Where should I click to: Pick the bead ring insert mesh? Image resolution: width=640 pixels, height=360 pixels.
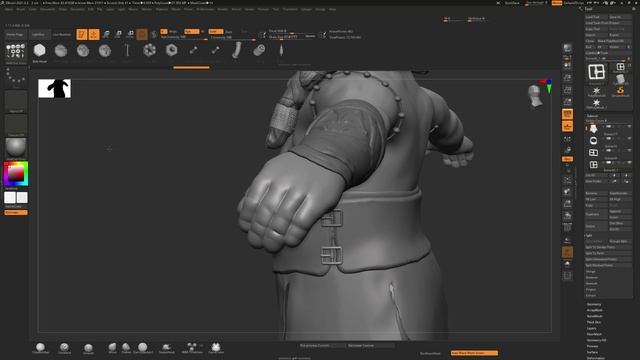149,50
